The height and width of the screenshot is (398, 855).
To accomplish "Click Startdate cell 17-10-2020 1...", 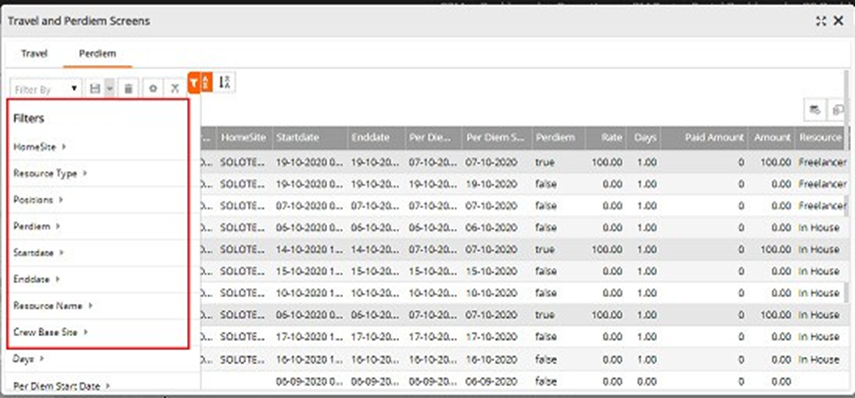I will (309, 336).
